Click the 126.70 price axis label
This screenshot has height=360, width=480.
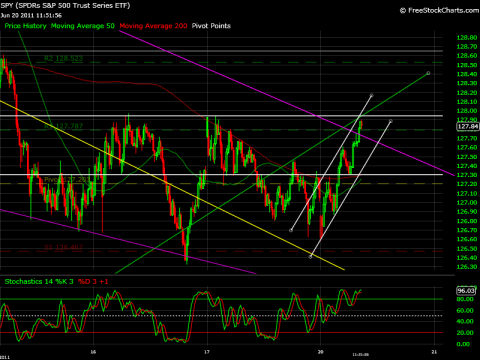click(467, 230)
